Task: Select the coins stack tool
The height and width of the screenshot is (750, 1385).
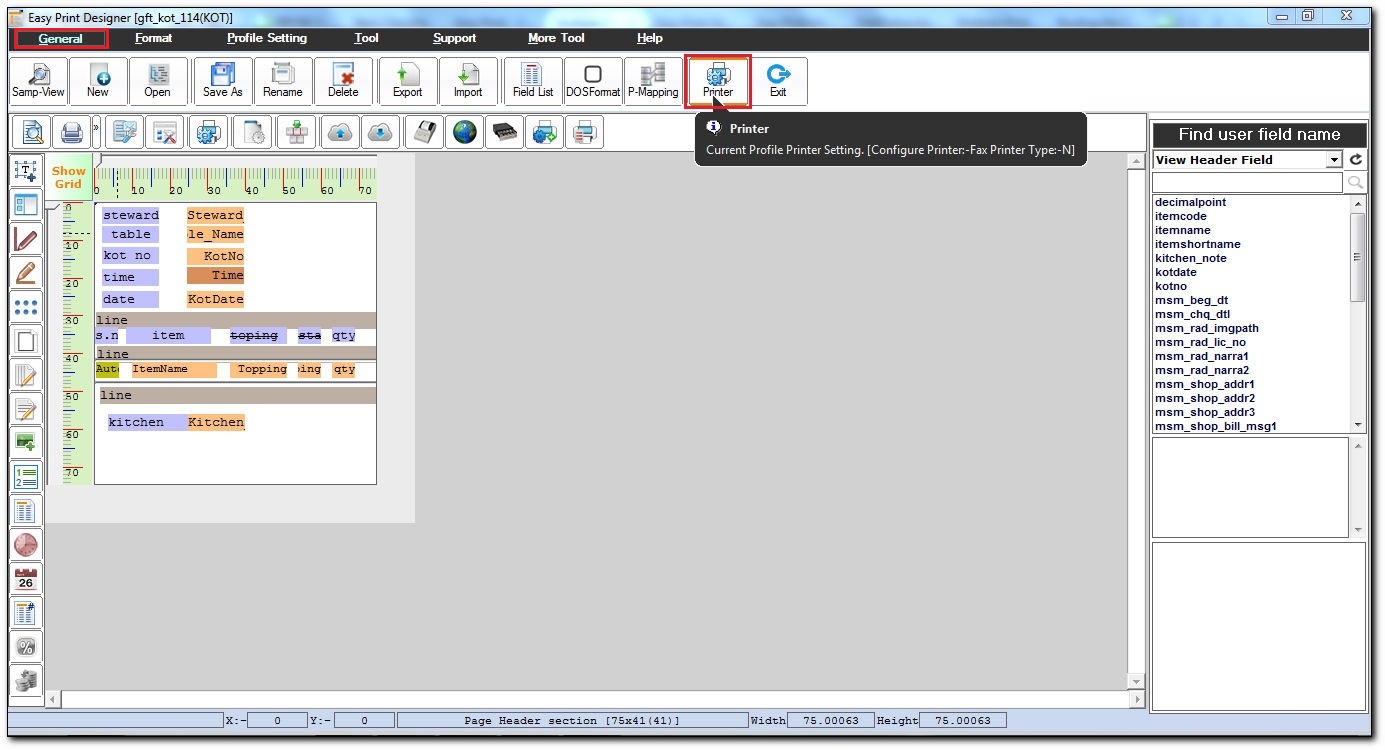Action: click(x=26, y=681)
